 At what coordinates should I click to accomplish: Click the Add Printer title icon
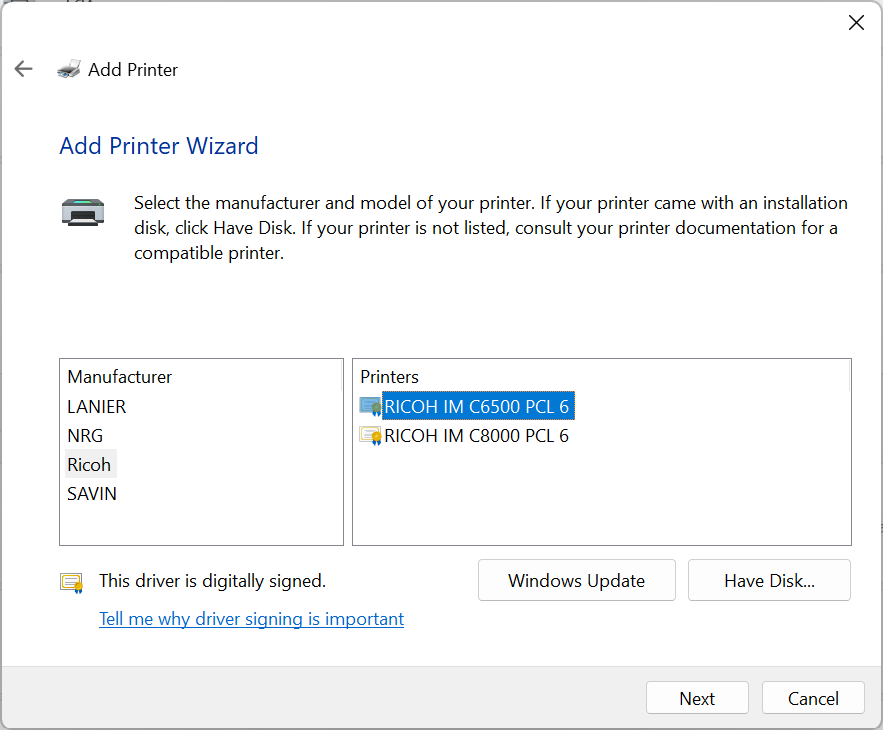click(x=69, y=69)
